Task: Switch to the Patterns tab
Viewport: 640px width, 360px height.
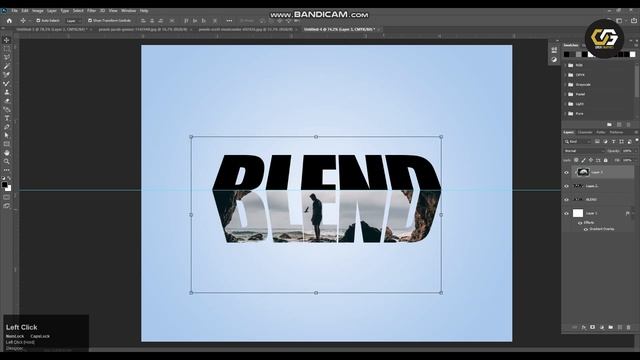Action: tap(616, 132)
